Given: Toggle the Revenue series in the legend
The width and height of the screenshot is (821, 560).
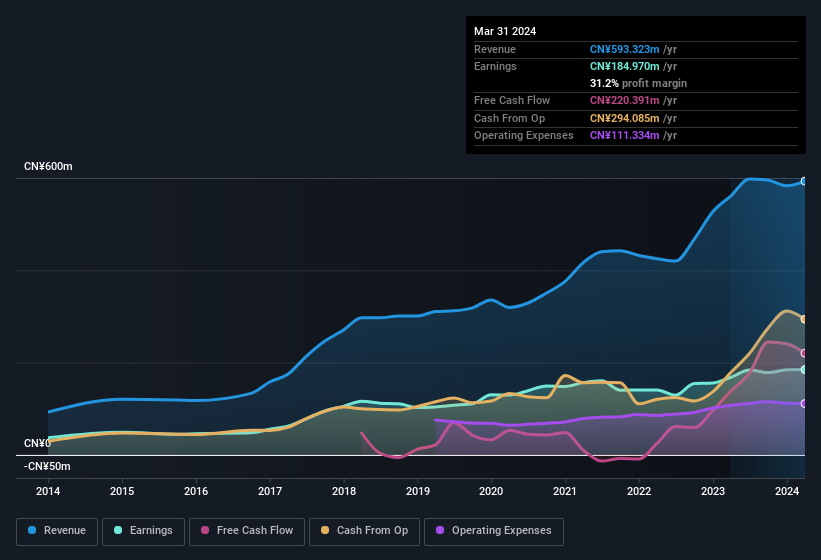Looking at the screenshot, I should 58,531.
